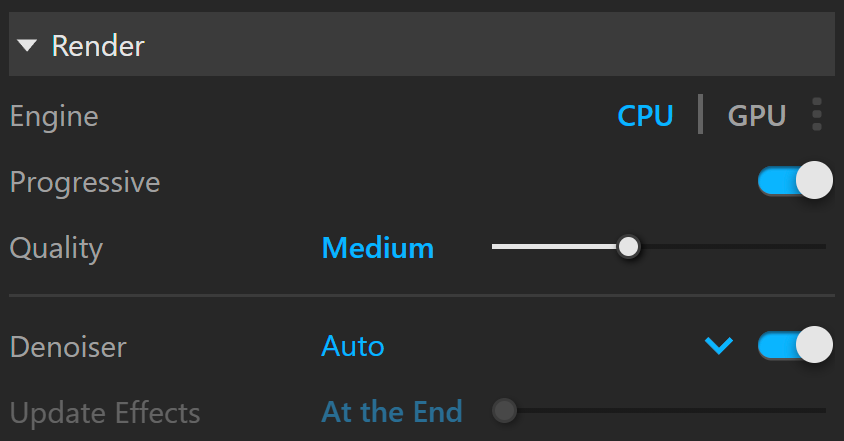Click the Auto denoiser mode value
The height and width of the screenshot is (441, 844).
[x=353, y=346]
